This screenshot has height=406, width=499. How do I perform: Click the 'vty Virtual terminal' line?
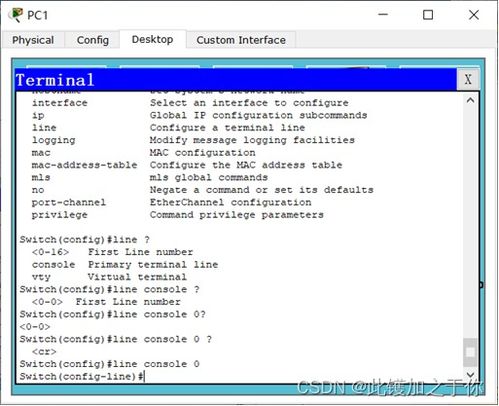click(109, 277)
